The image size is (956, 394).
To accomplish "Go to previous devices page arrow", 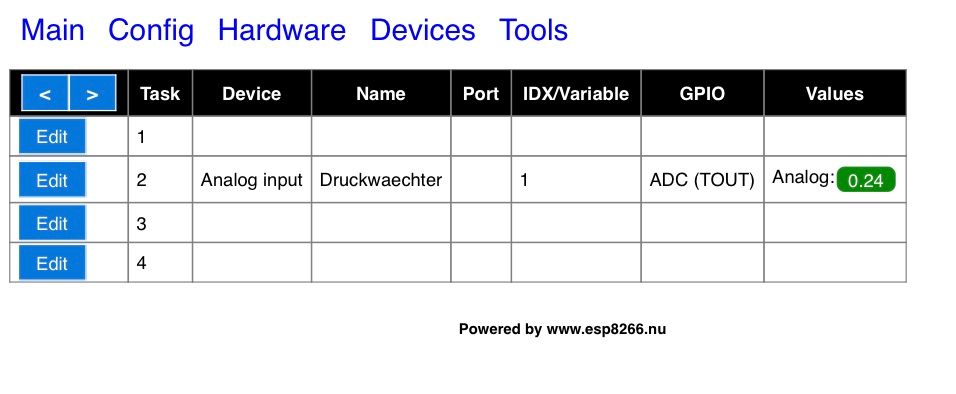I will click(45, 93).
